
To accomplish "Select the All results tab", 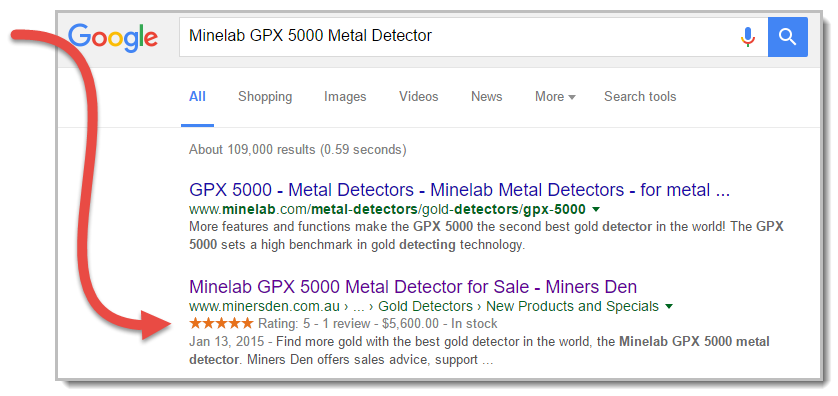I will (x=197, y=97).
